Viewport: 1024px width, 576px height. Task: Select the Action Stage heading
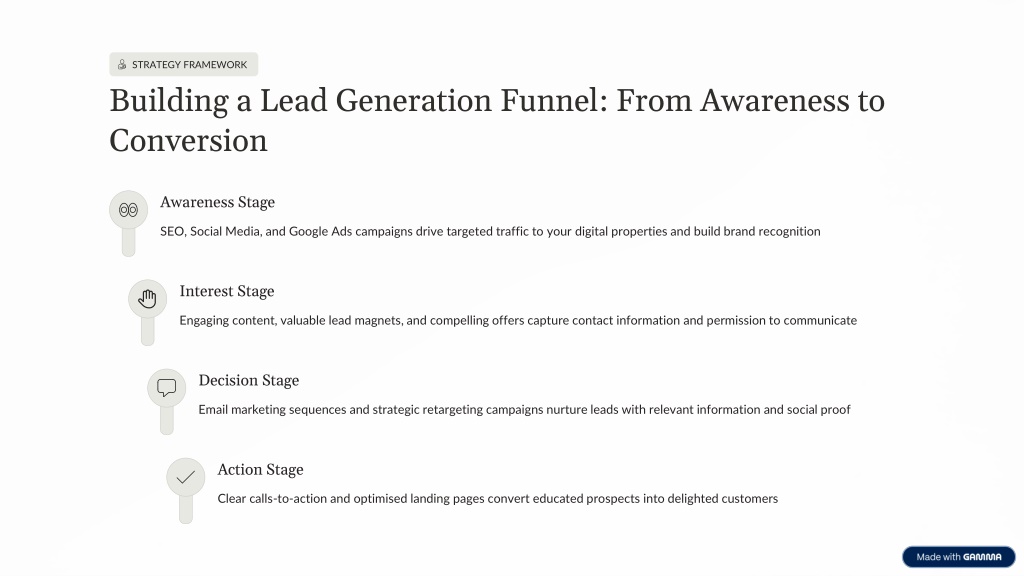click(260, 469)
